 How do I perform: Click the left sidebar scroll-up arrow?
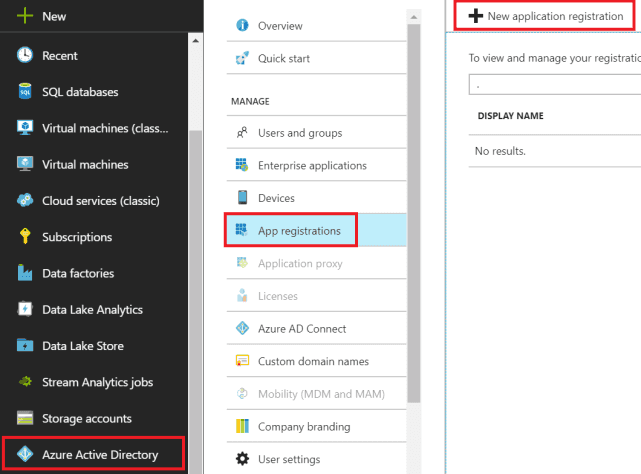195,41
